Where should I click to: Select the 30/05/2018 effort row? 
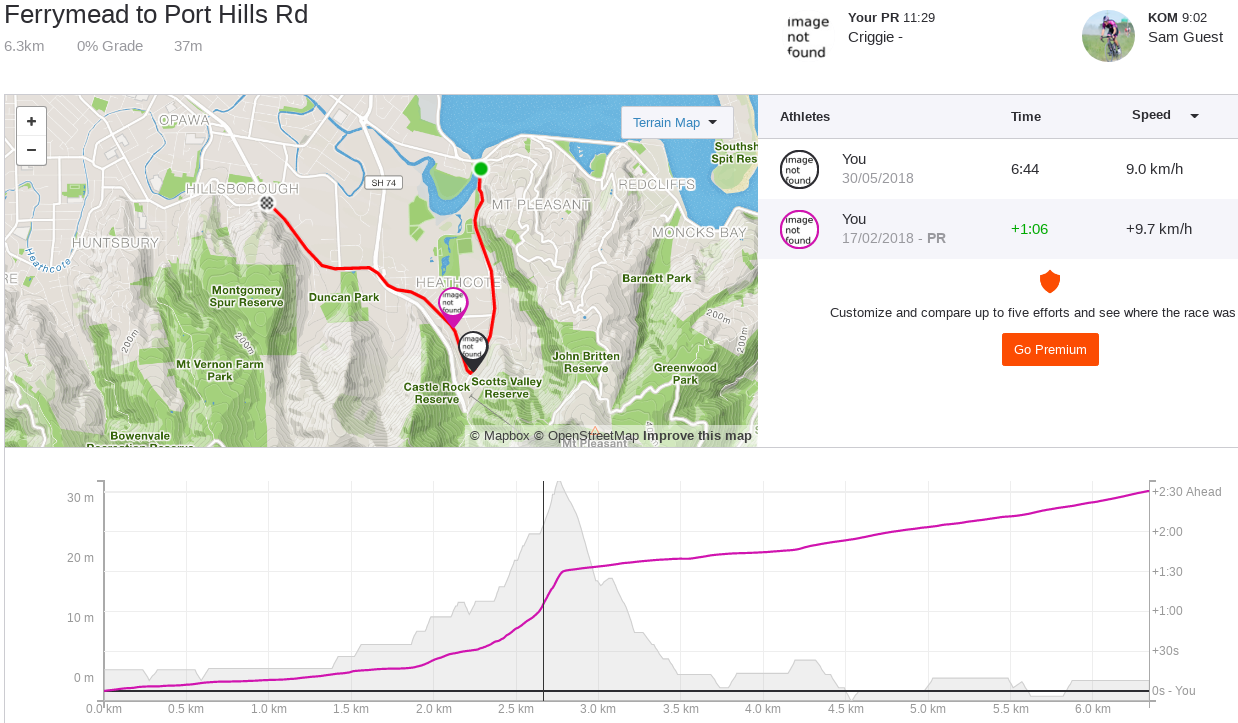997,169
